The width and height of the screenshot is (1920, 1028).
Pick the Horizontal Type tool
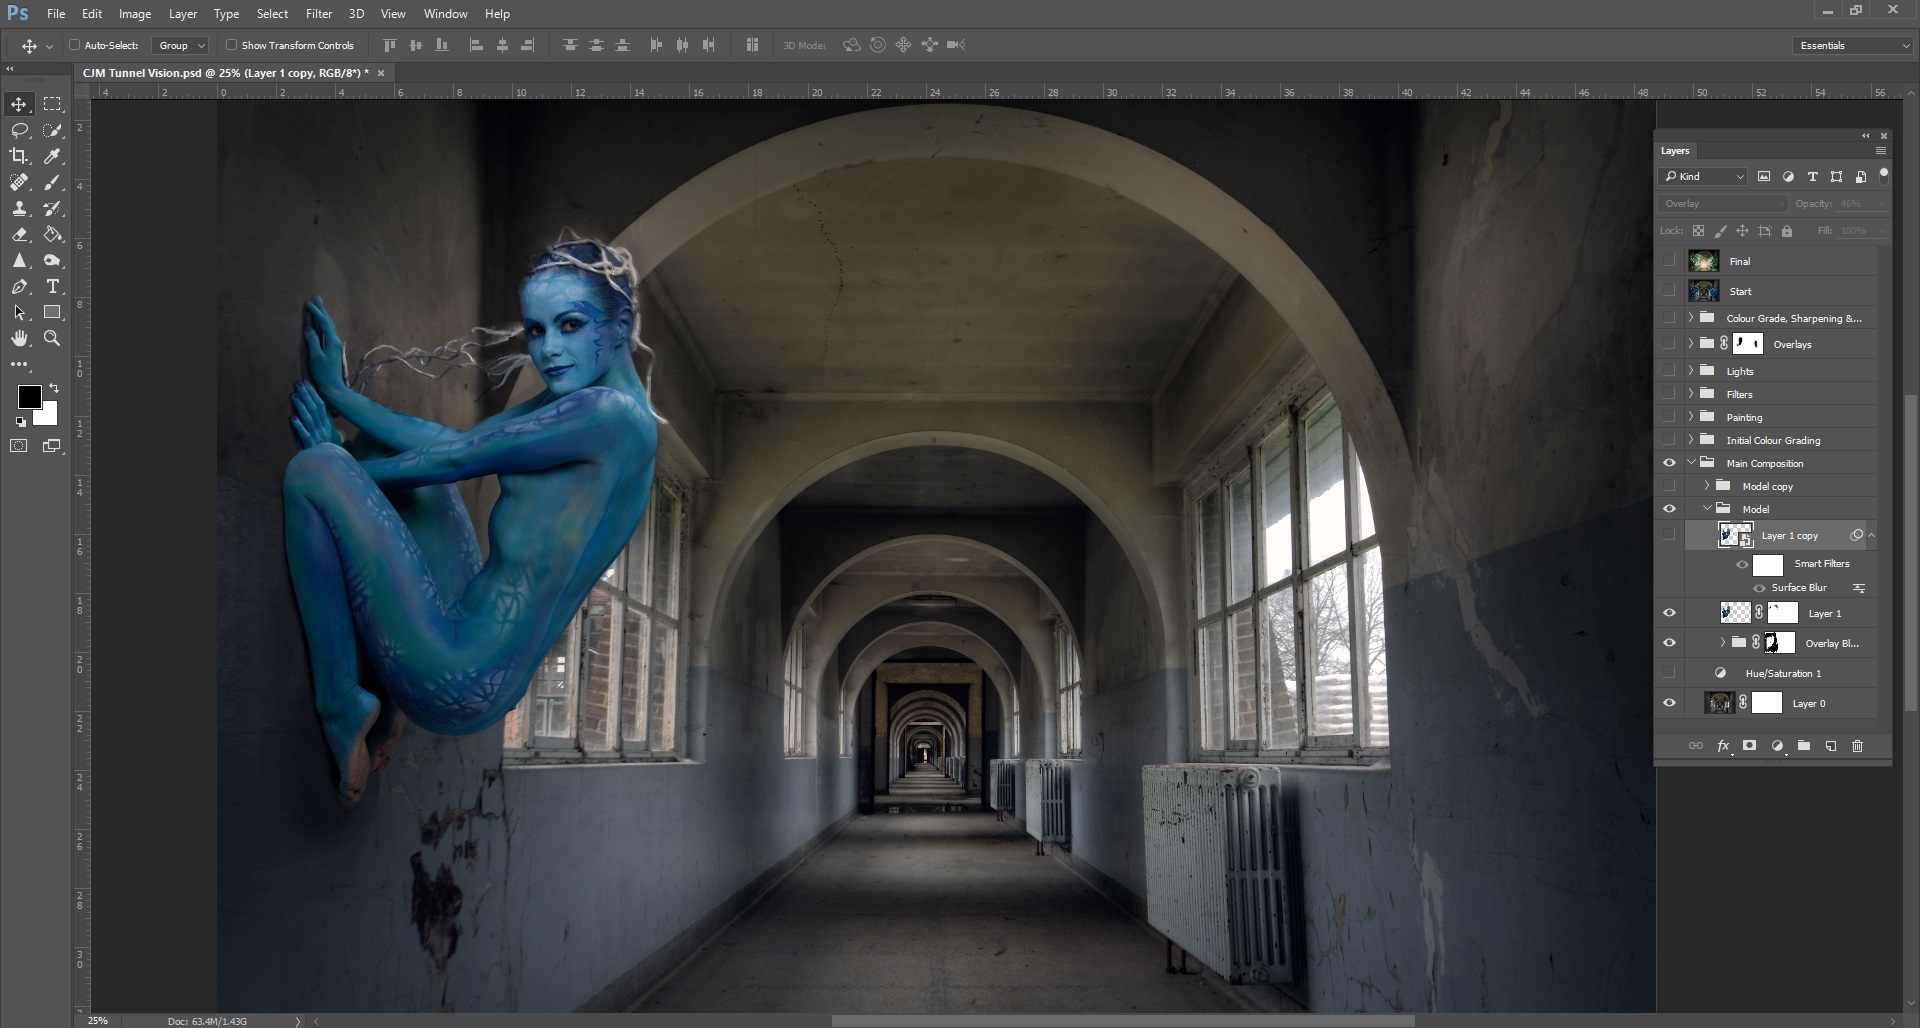pos(53,287)
